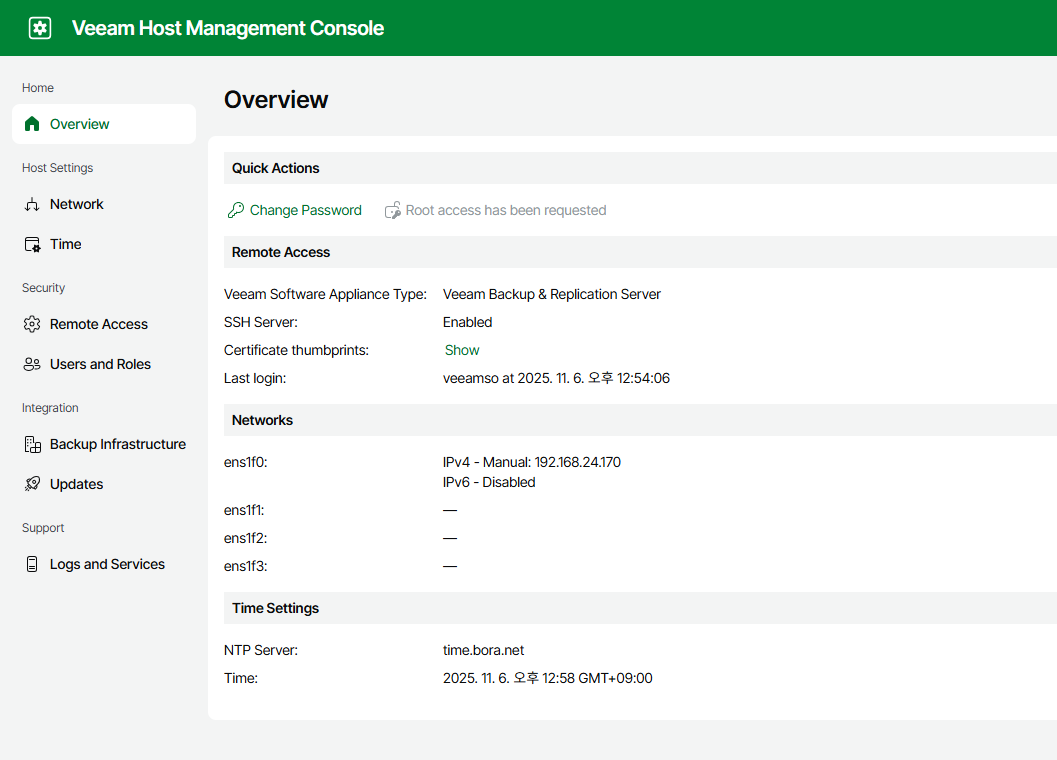Click the 'Home' sidebar group label

(x=38, y=88)
